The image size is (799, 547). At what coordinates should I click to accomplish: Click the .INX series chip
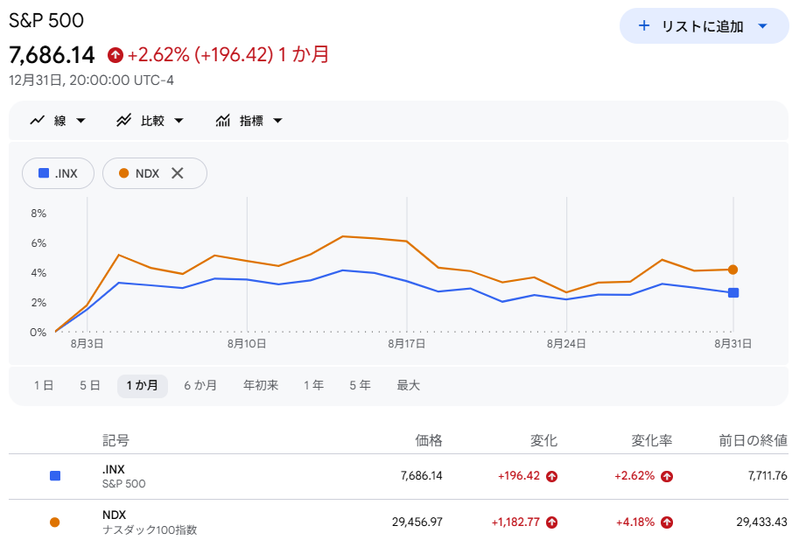pos(58,173)
